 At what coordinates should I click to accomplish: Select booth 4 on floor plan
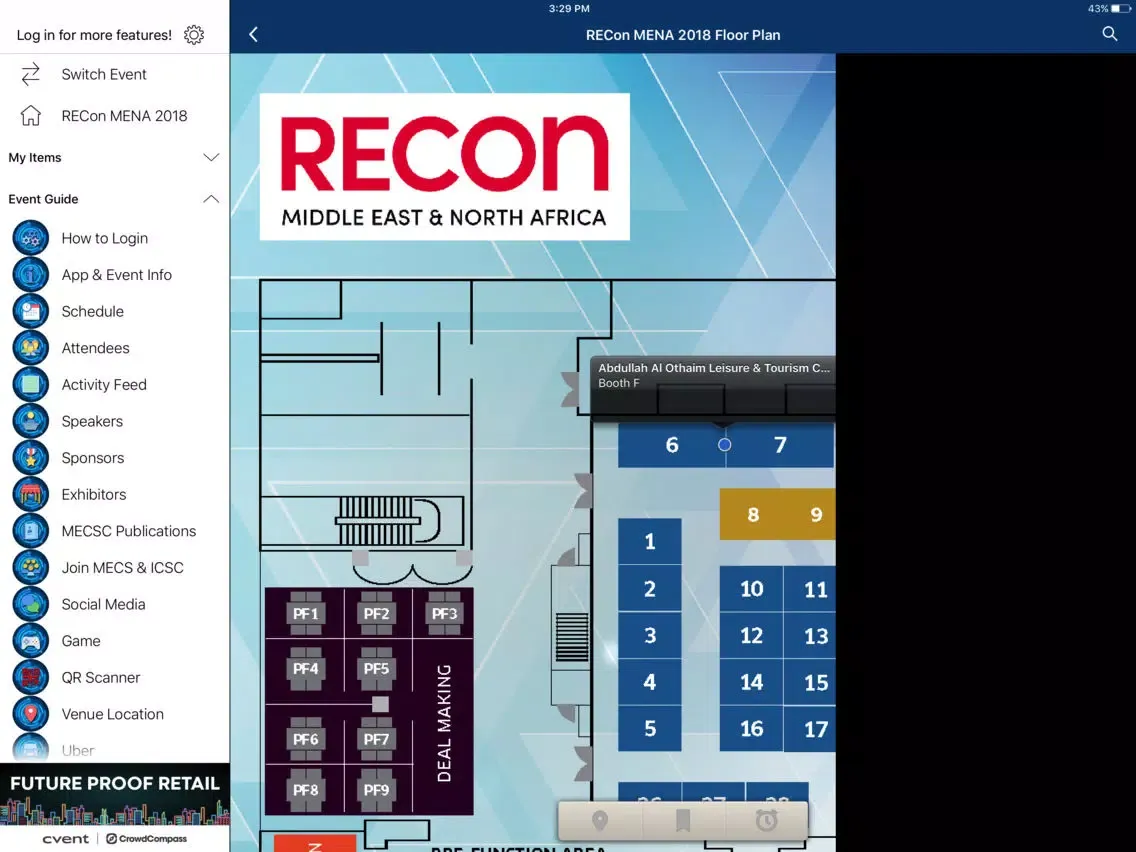650,682
